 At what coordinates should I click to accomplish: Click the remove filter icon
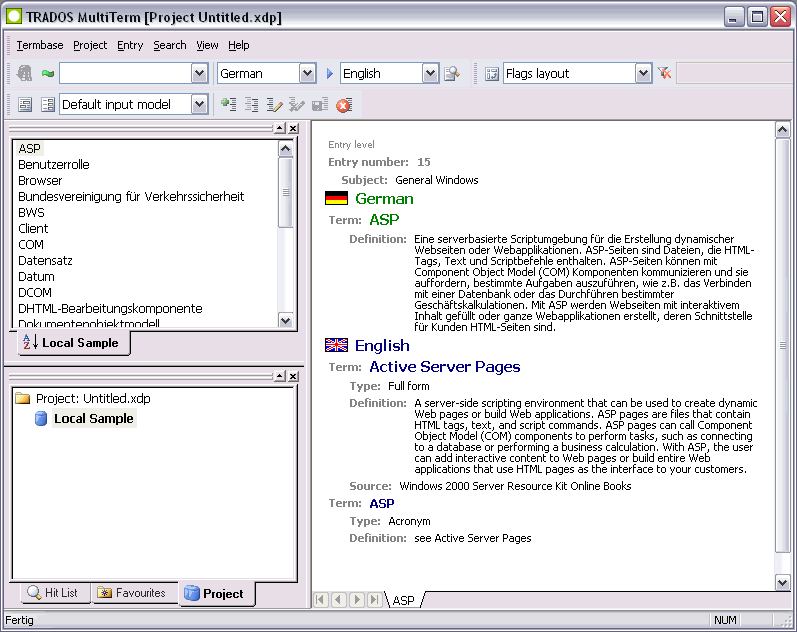pyautogui.click(x=664, y=74)
